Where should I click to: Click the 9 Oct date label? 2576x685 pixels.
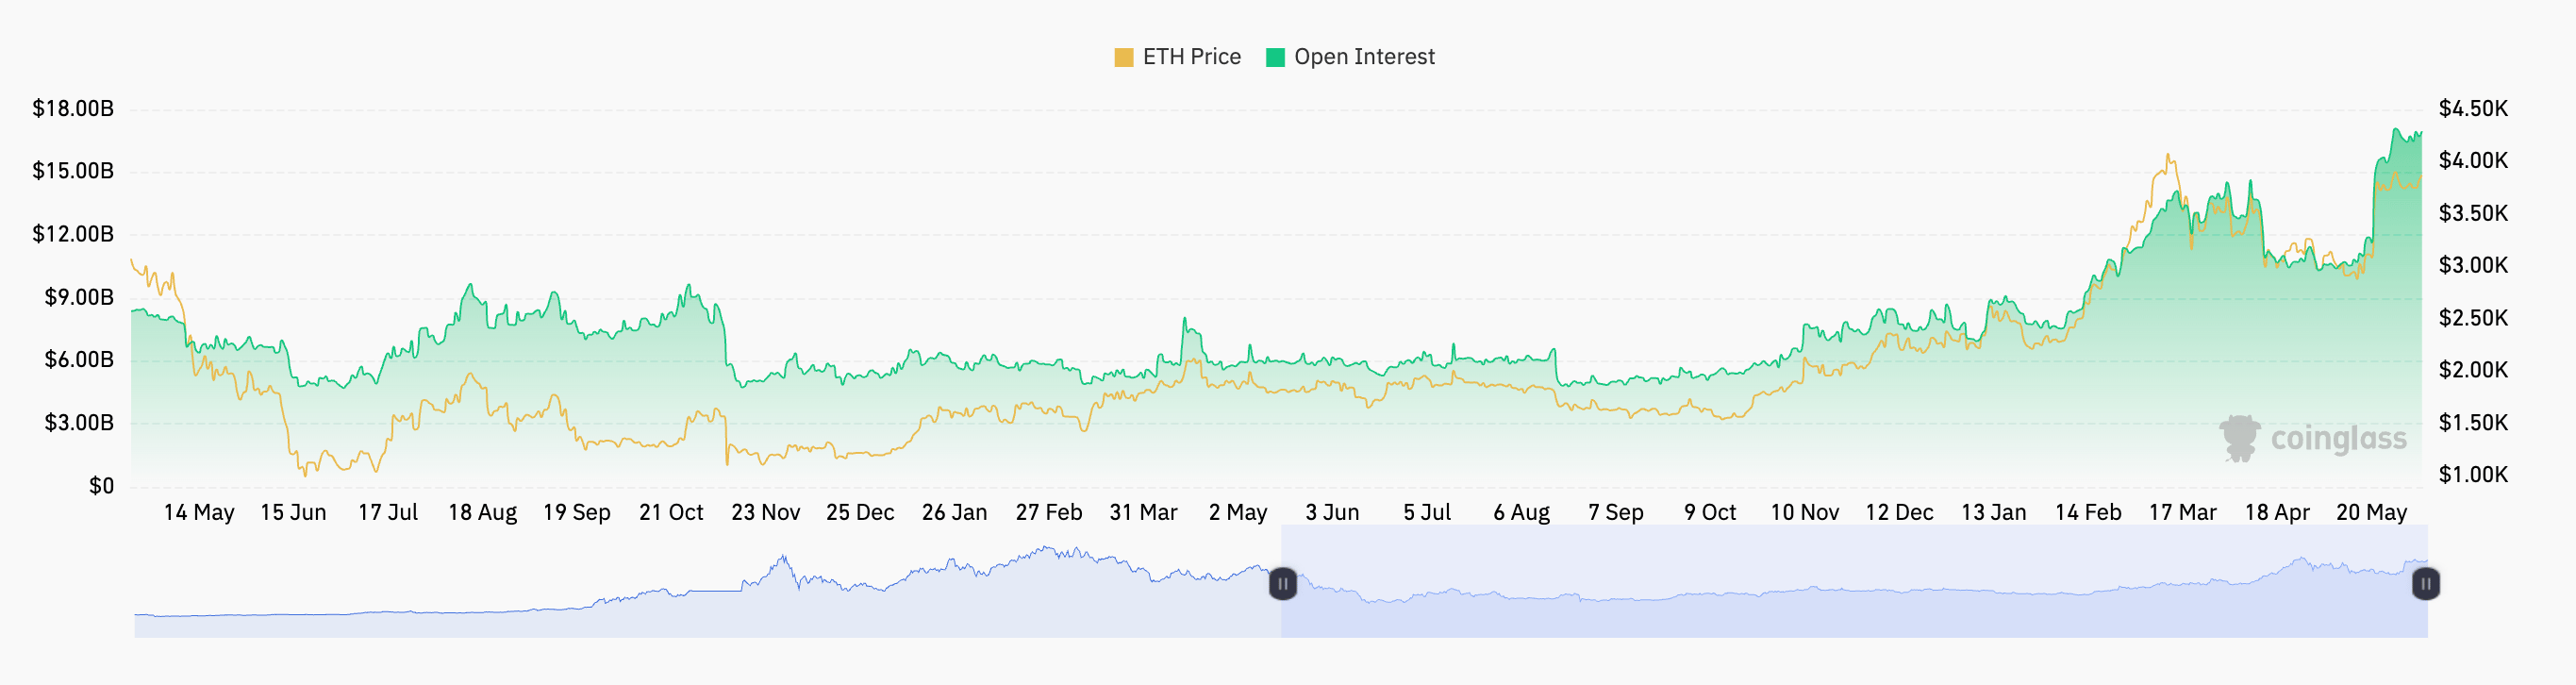click(x=1710, y=512)
